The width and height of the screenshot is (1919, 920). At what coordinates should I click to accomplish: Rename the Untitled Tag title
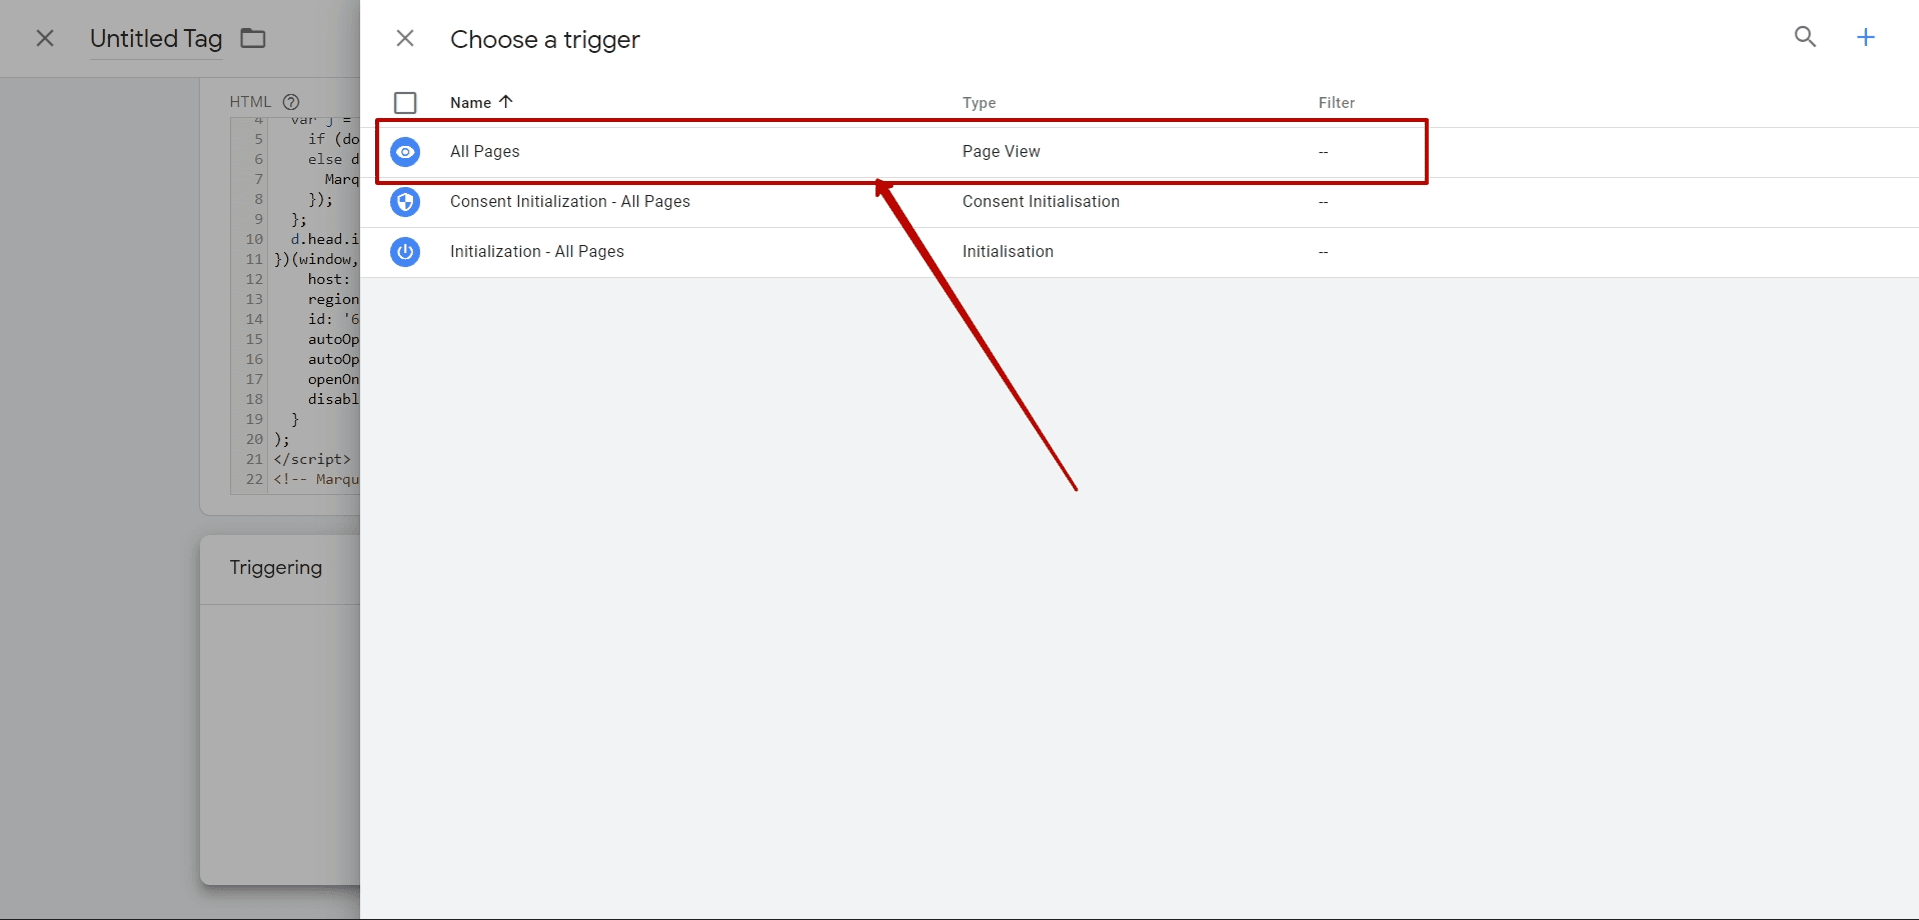156,39
